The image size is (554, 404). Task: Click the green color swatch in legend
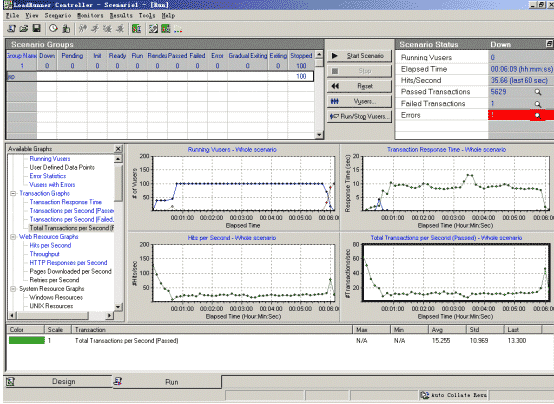click(x=27, y=340)
